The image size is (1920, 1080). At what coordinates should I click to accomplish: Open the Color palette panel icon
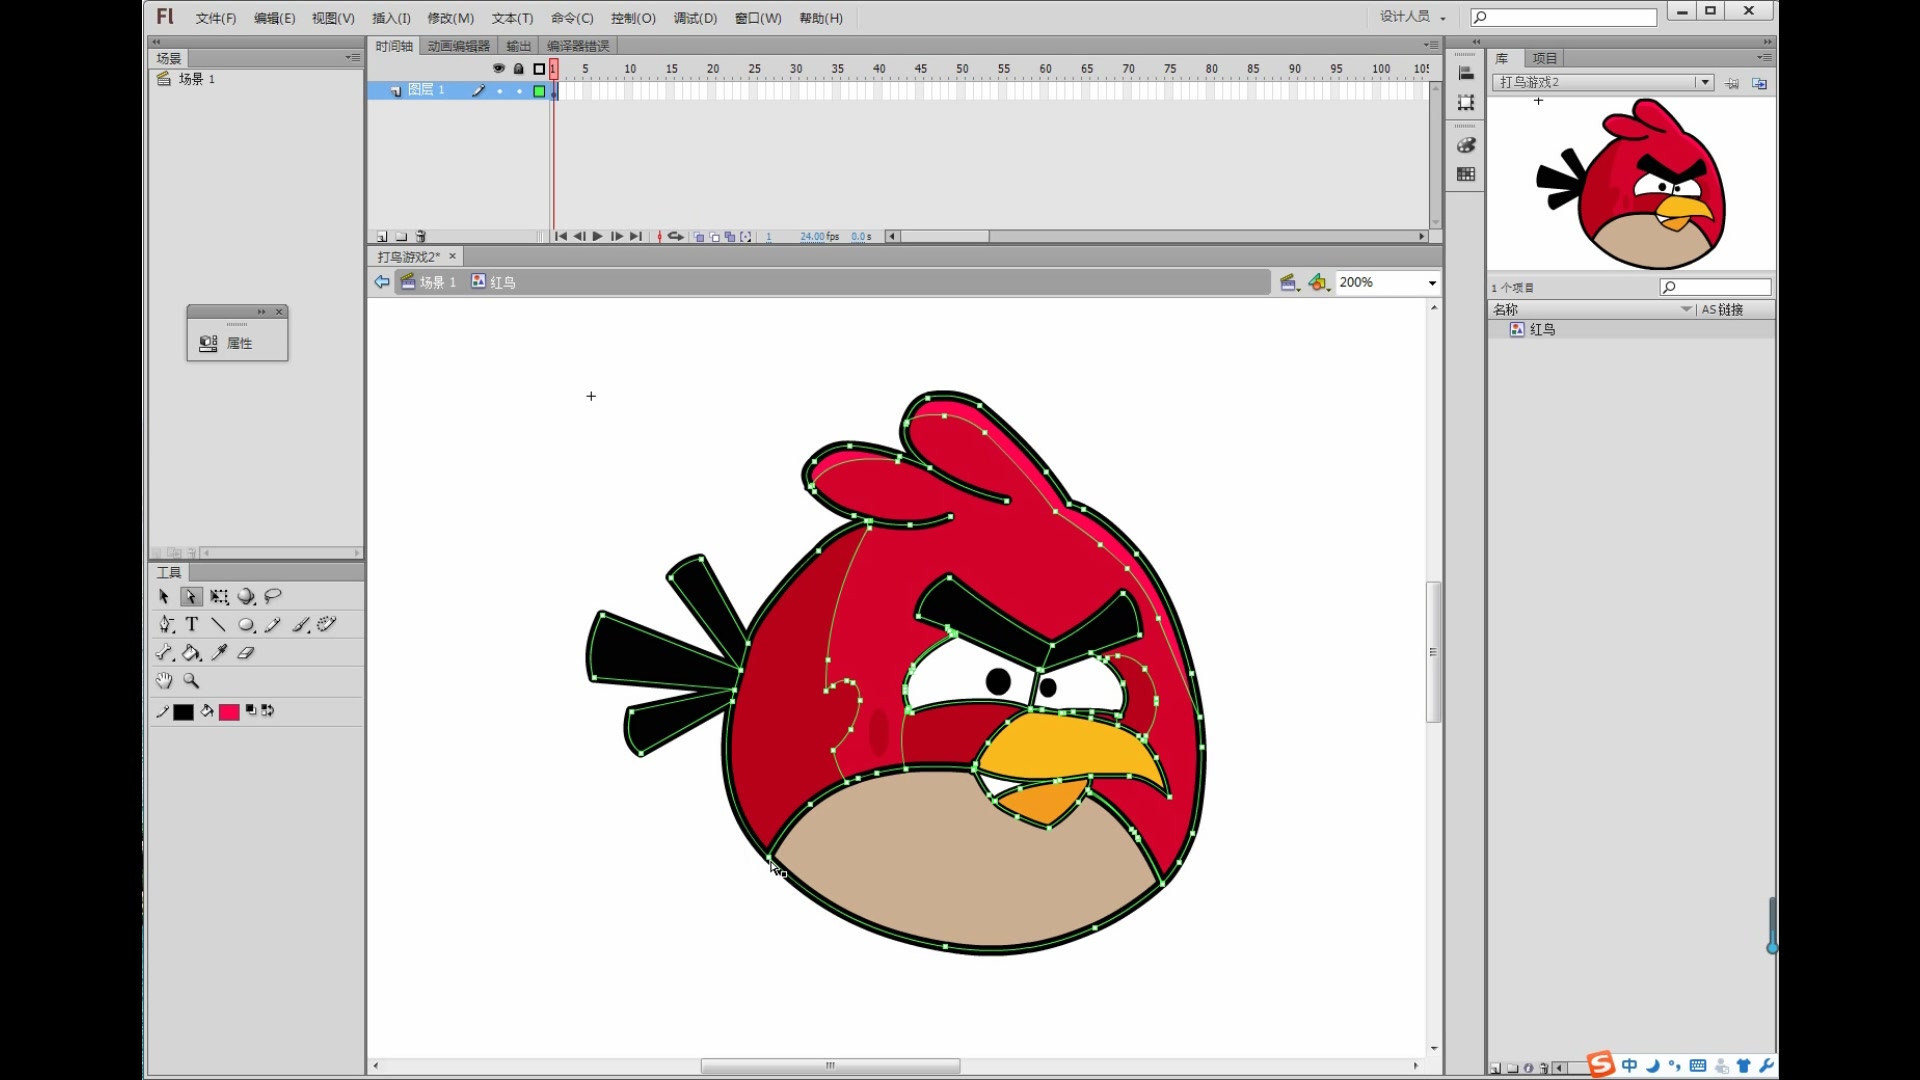tap(1466, 145)
